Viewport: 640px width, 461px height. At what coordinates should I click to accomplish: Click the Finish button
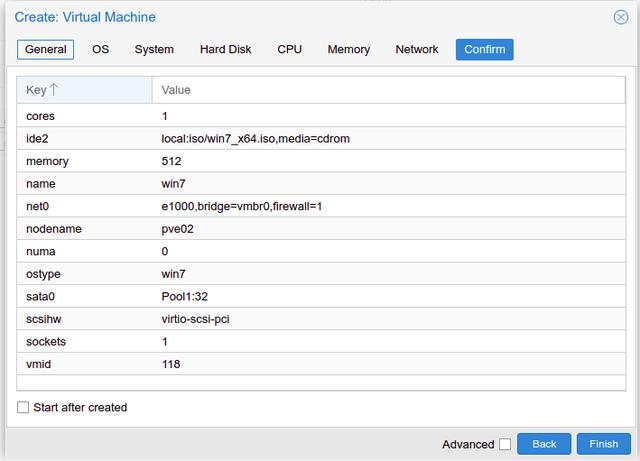pyautogui.click(x=604, y=444)
